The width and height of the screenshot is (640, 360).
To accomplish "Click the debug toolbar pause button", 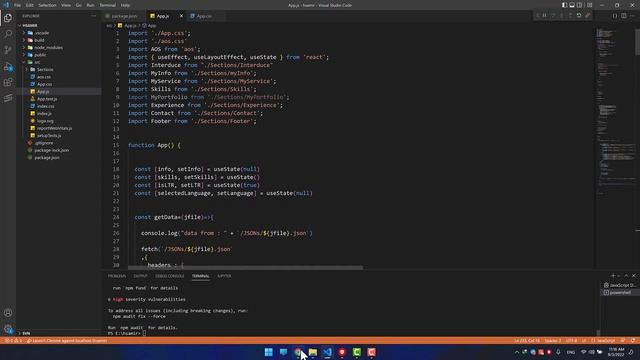I will [x=544, y=16].
